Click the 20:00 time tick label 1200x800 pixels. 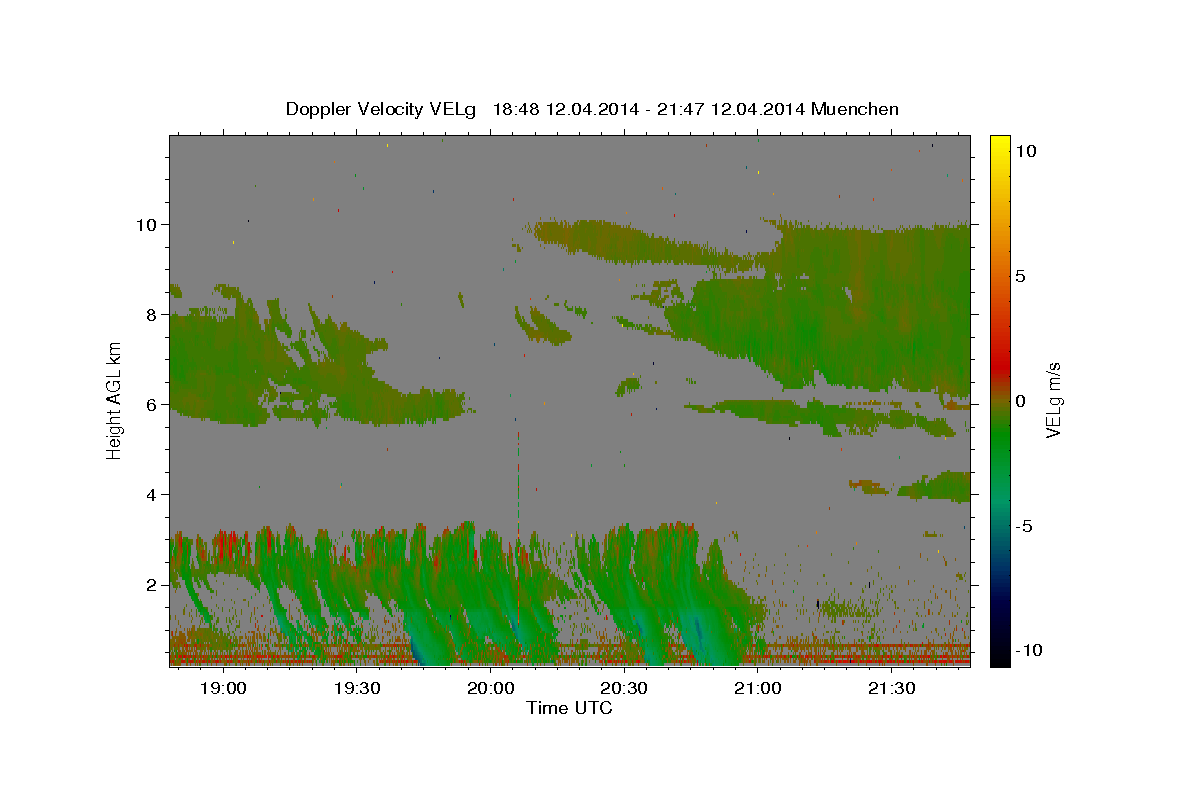pyautogui.click(x=490, y=689)
